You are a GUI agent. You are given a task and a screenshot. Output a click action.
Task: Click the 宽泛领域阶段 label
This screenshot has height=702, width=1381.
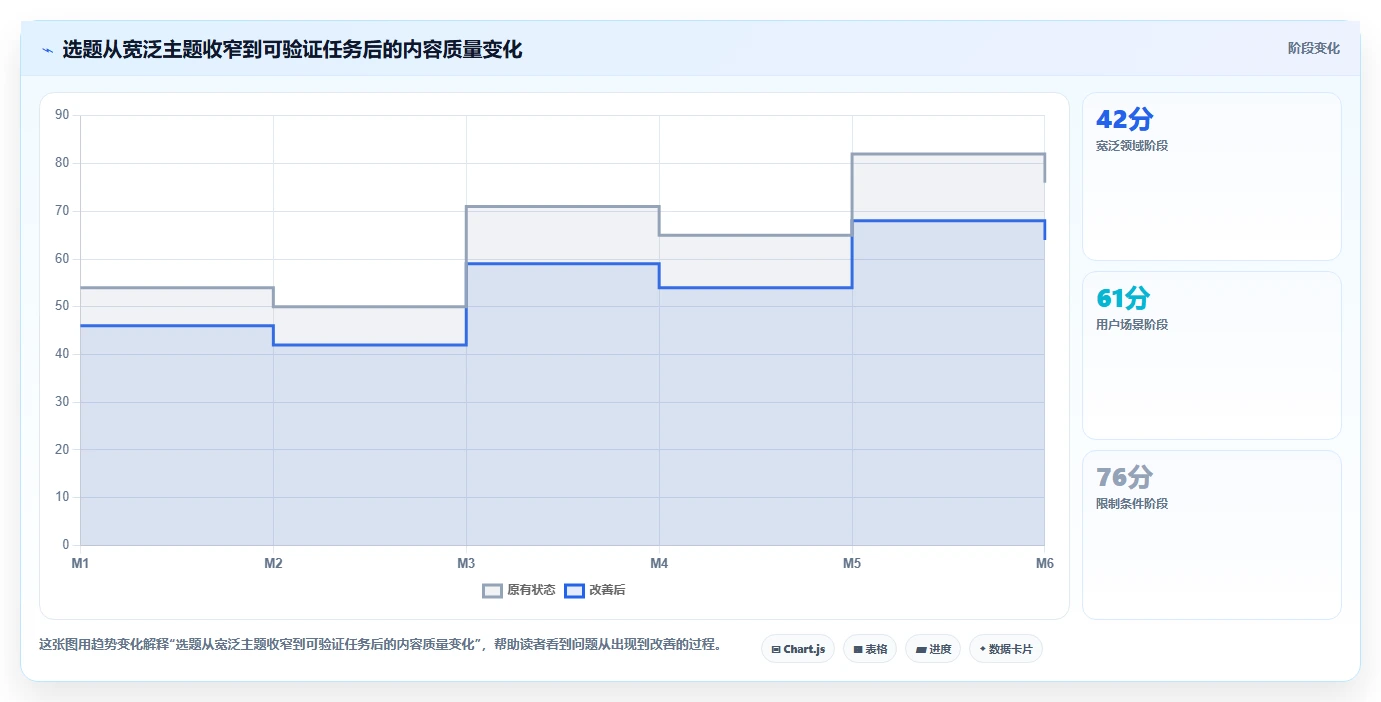tap(1132, 146)
